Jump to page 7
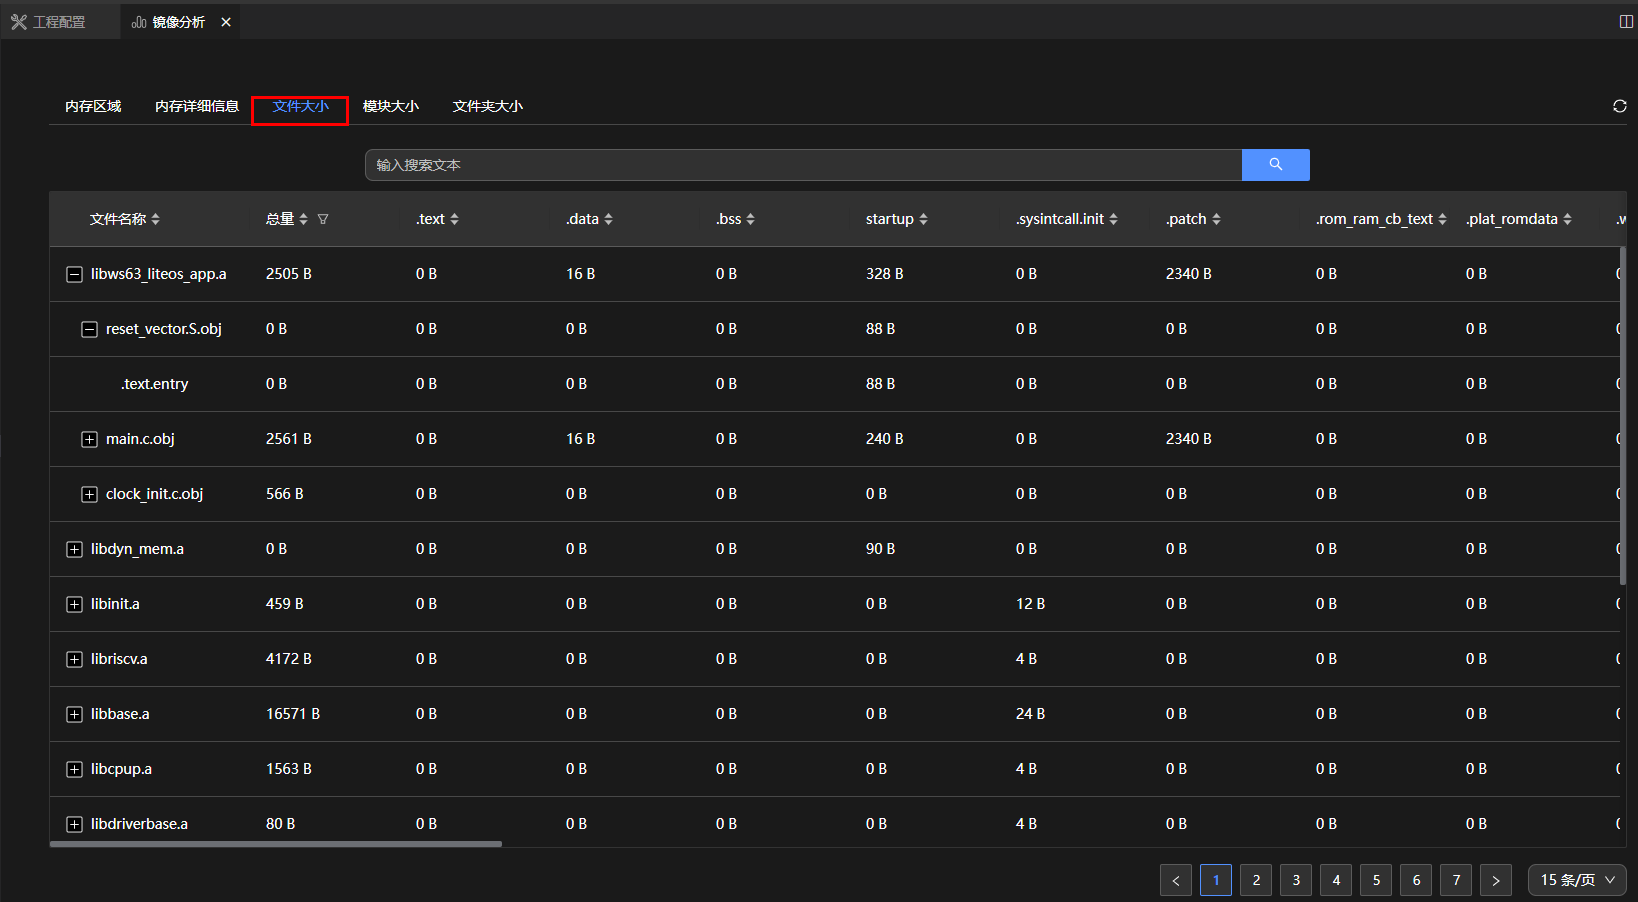Image resolution: width=1638 pixels, height=902 pixels. (x=1456, y=880)
